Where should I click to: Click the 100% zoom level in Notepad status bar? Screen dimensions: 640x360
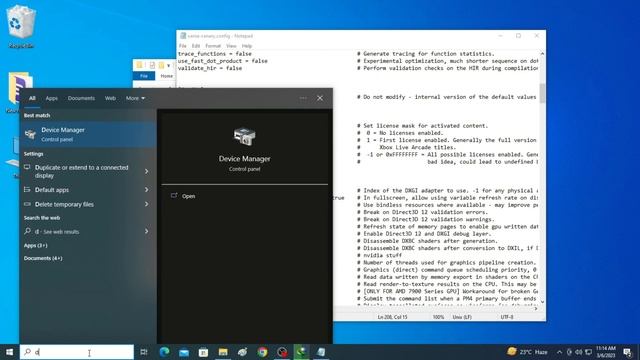(x=438, y=317)
